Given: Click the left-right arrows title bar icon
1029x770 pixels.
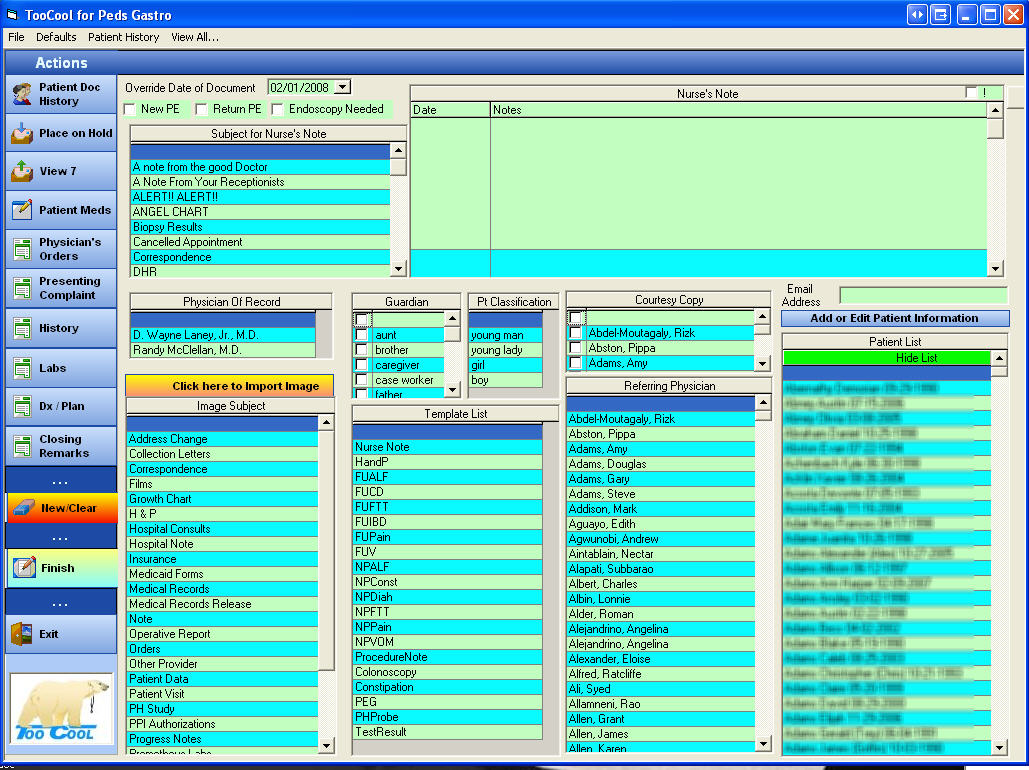Looking at the screenshot, I should point(917,14).
